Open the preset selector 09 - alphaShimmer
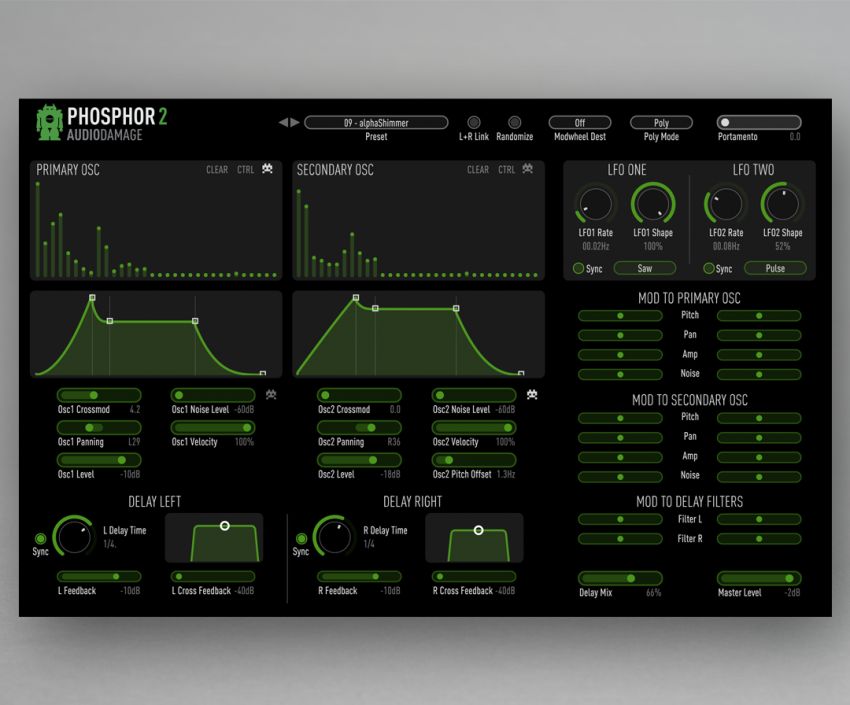 pos(376,122)
